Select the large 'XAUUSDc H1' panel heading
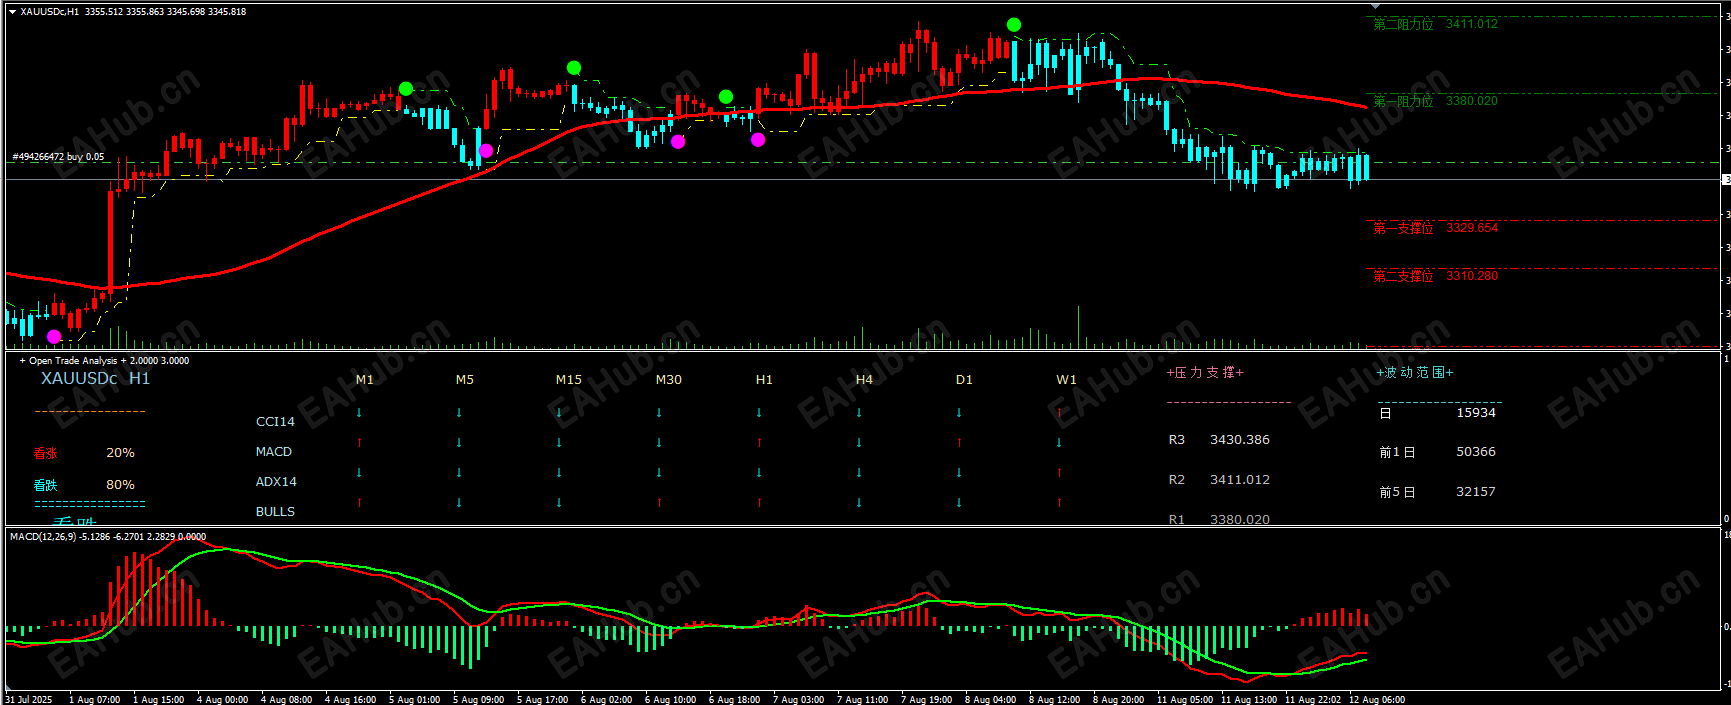Screen dimensions: 1731x705 [x=95, y=378]
